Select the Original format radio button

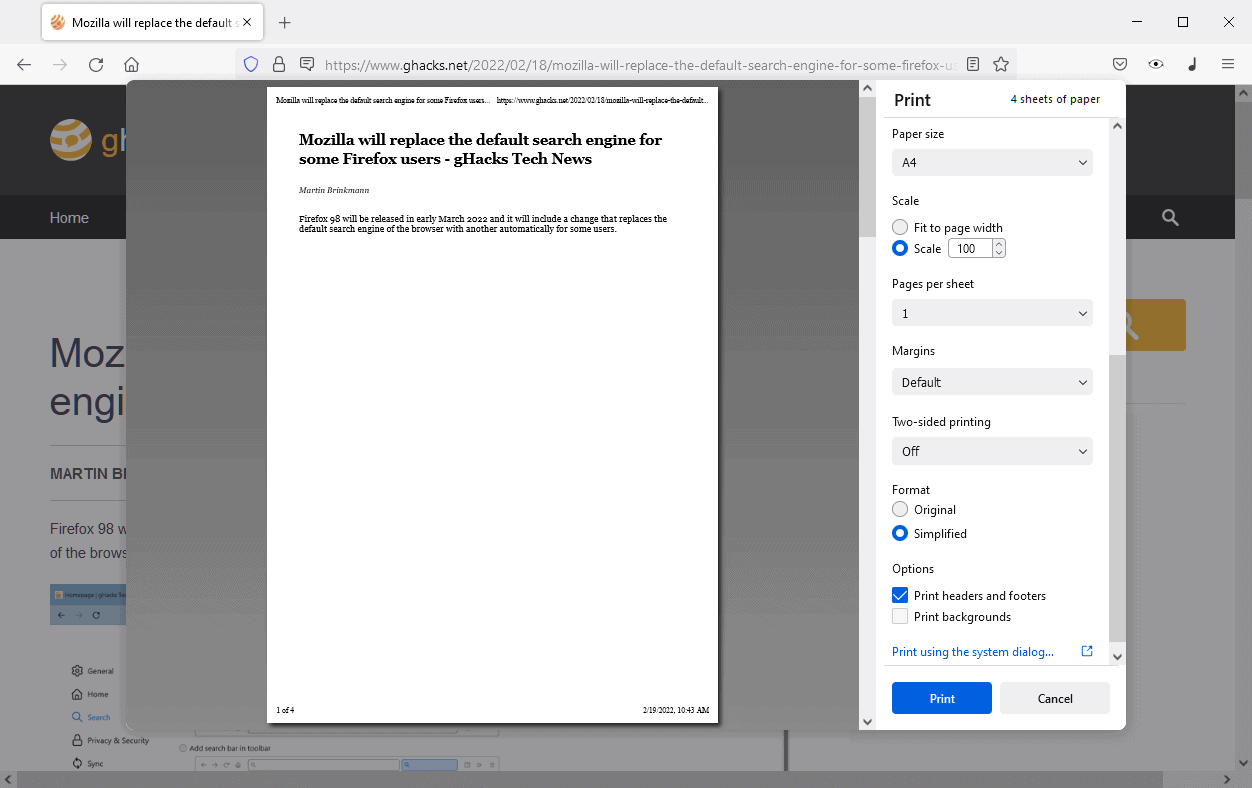click(900, 510)
